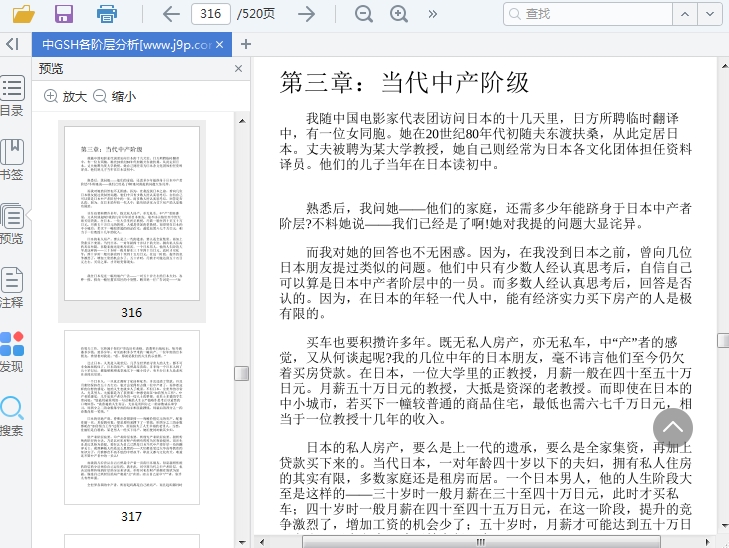
Task: Click the paragraph starting 日本的私人房产
Action: [486, 486]
